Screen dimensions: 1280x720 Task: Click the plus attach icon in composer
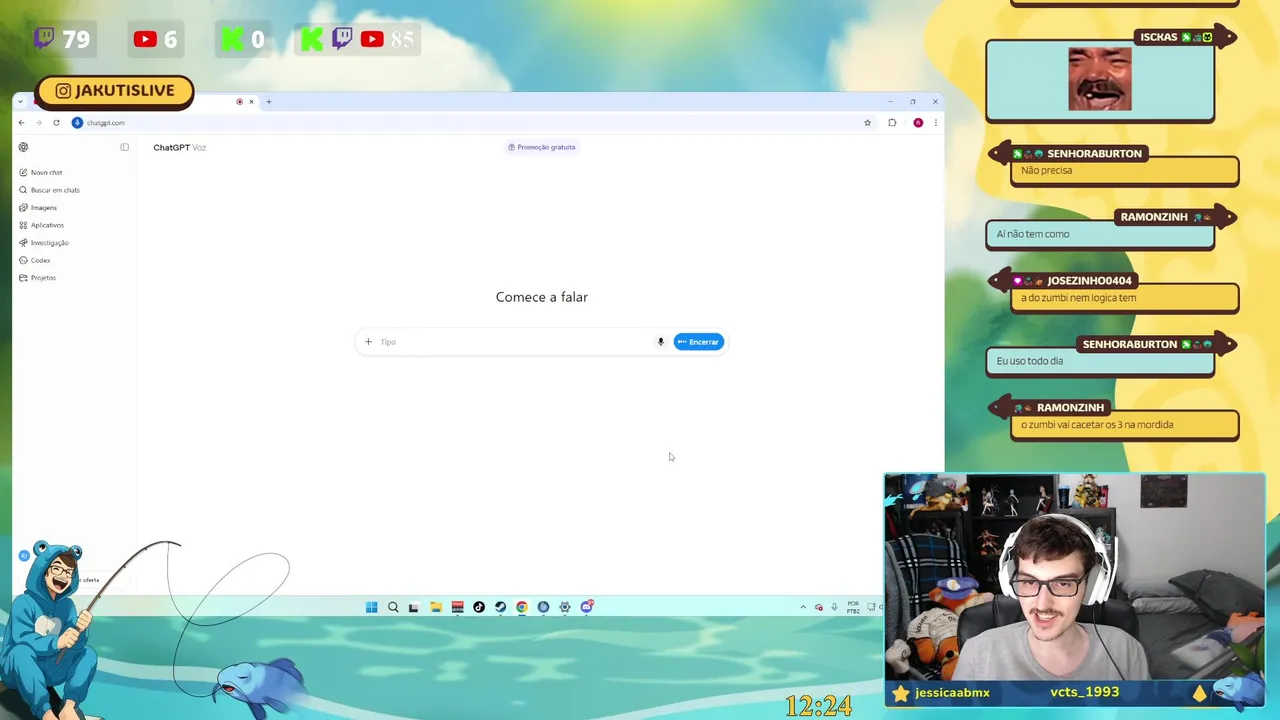368,342
